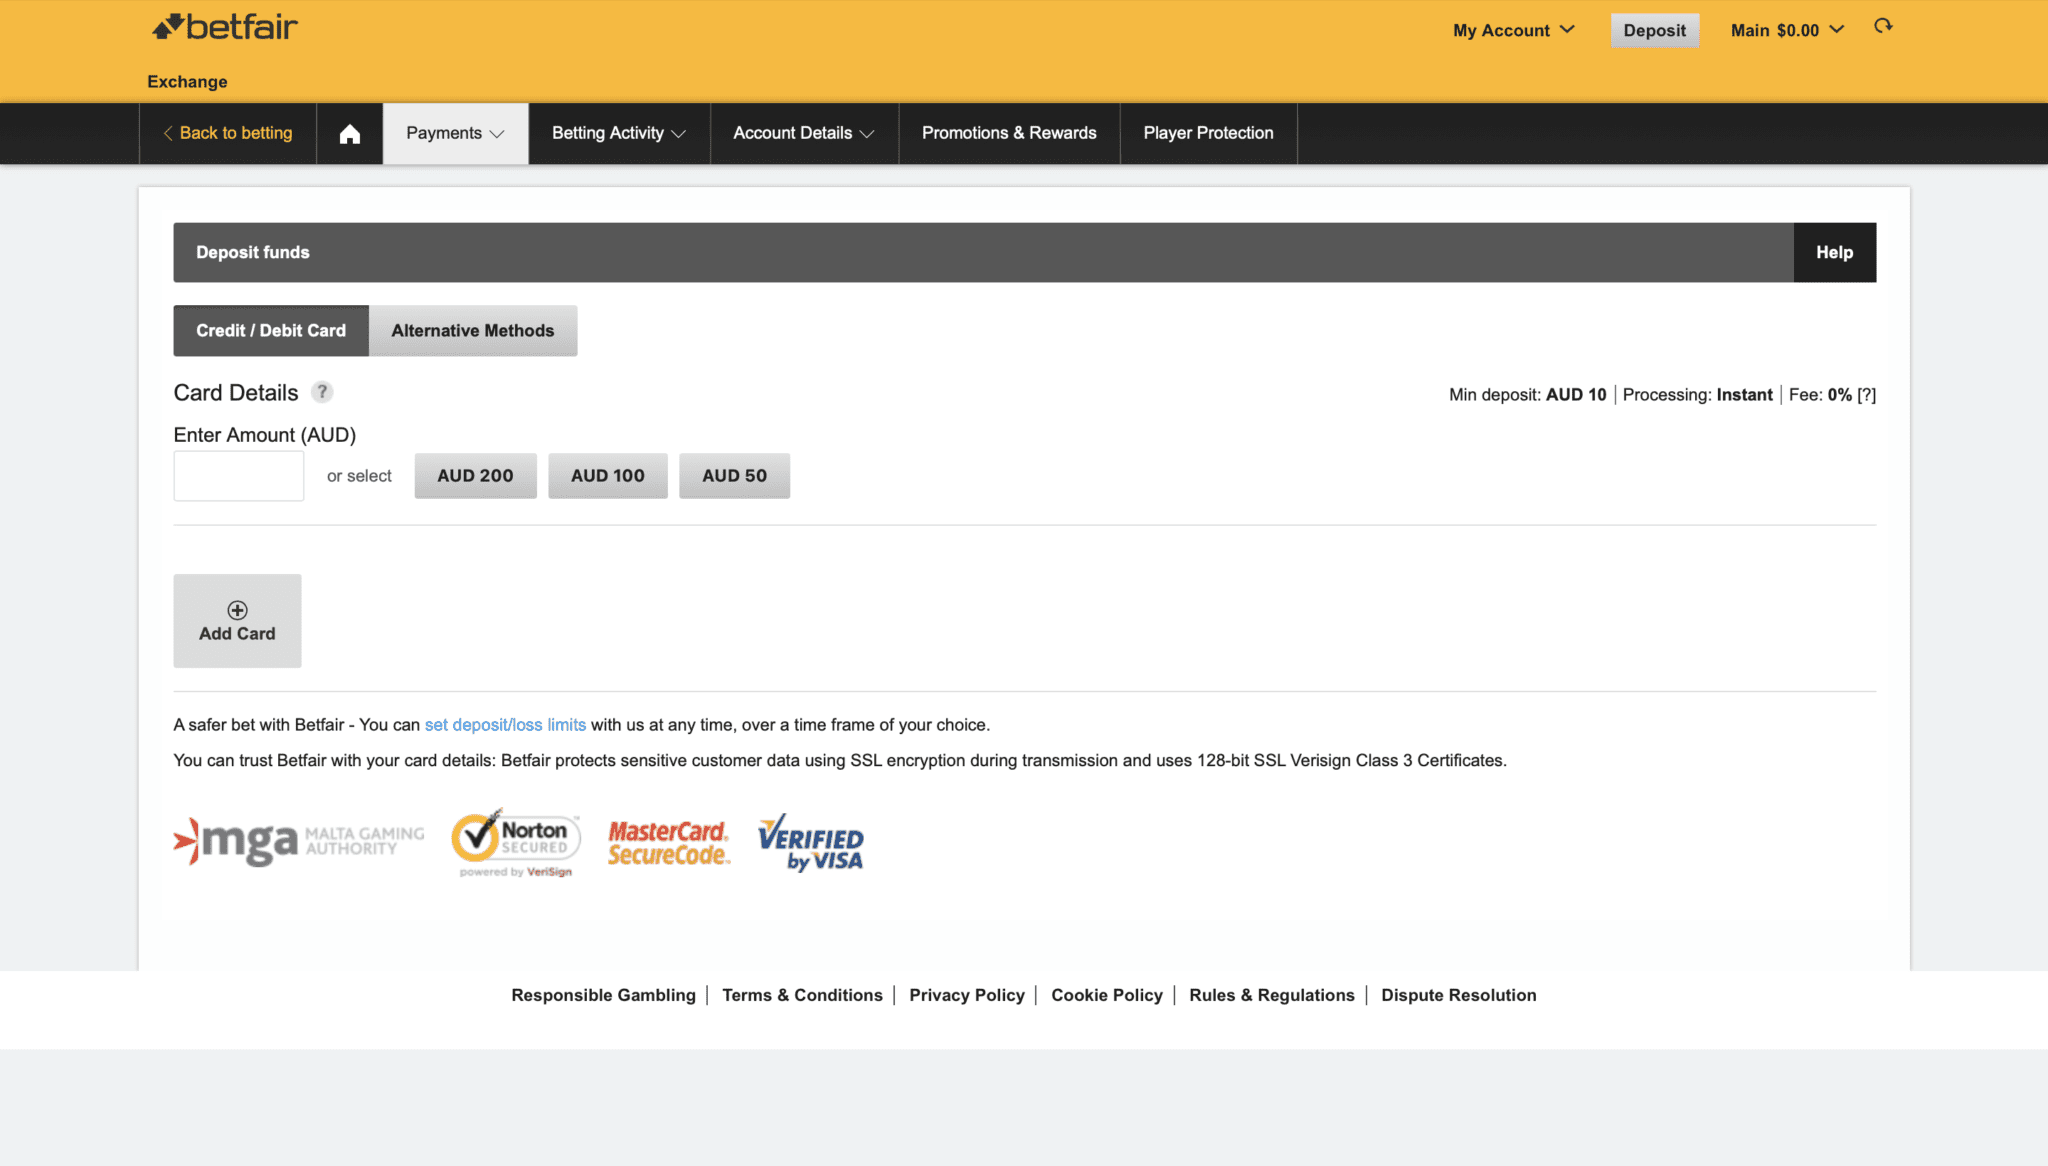Open the Help button in Deposit funds bar

(x=1834, y=253)
